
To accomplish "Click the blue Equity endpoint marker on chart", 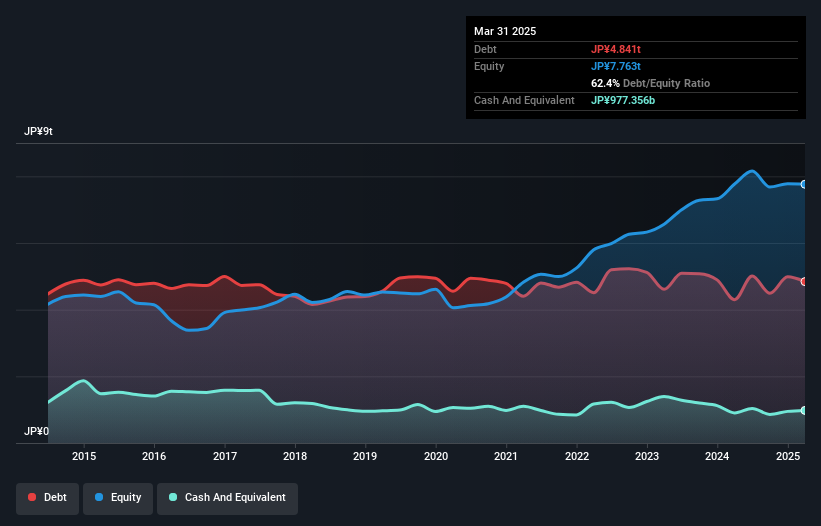I will (x=803, y=184).
